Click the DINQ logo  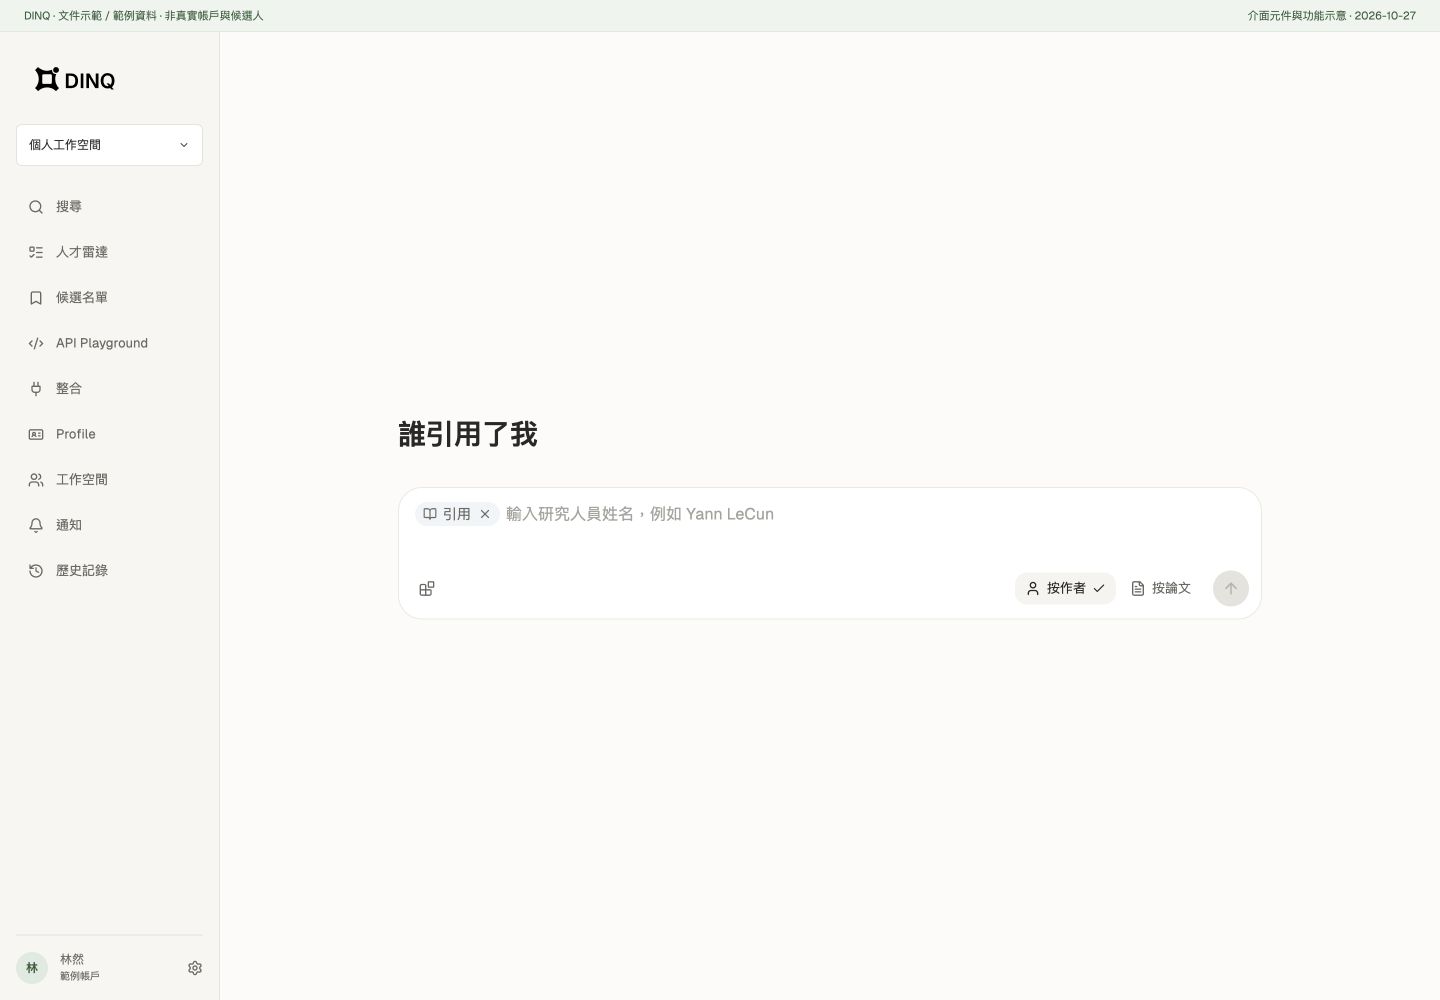click(x=75, y=80)
